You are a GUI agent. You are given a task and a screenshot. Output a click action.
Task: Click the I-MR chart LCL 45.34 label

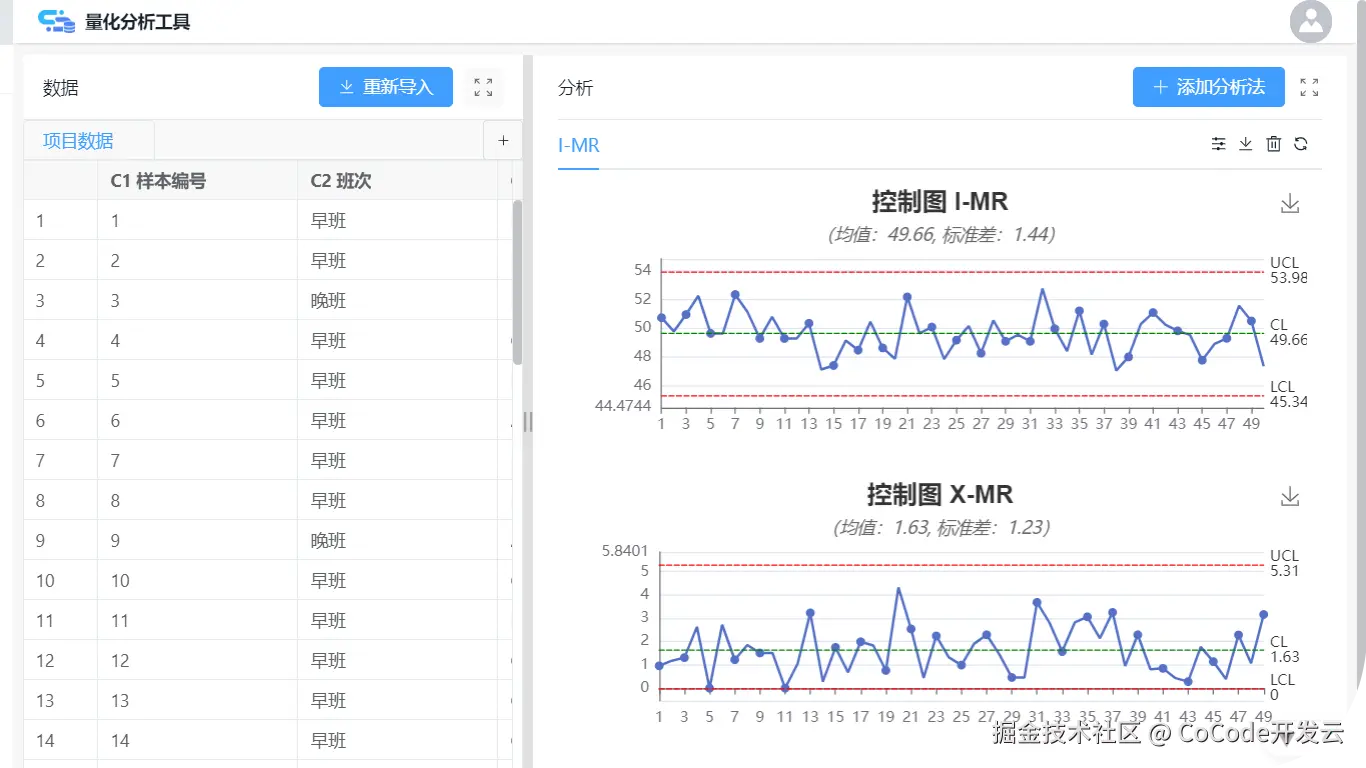coord(1288,394)
